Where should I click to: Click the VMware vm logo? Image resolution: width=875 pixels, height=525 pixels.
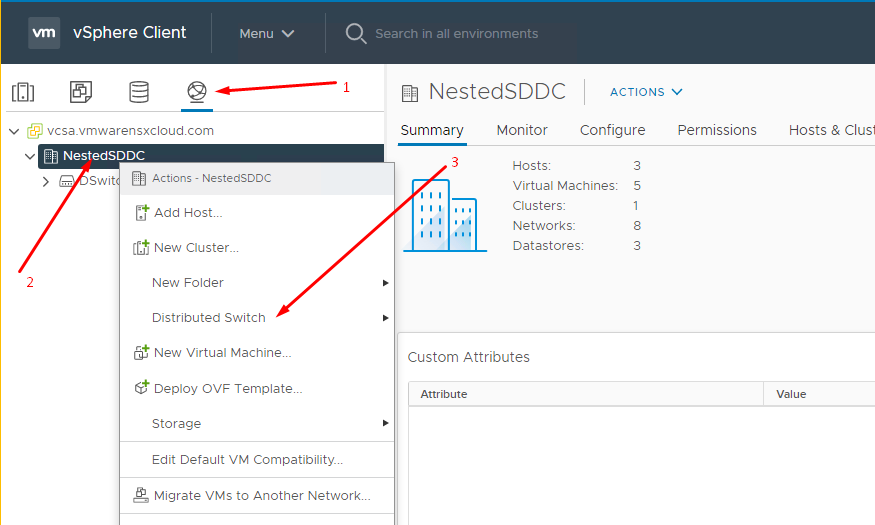(x=44, y=33)
